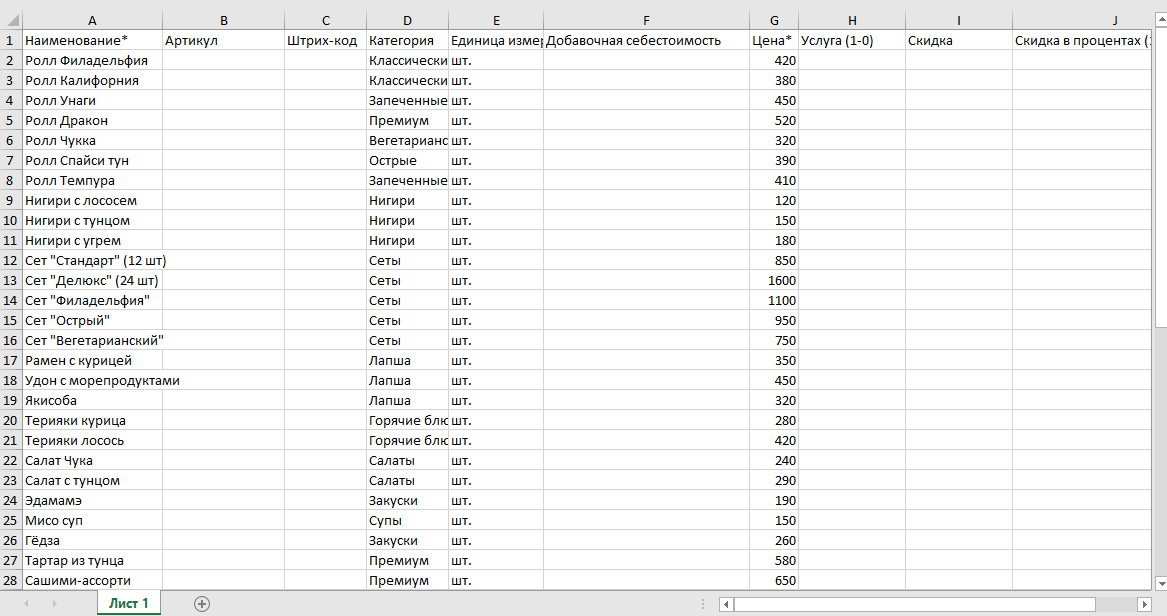Click the vertical scrollbar down arrow
Viewport: 1167px width, 616px height.
pos(1160,582)
